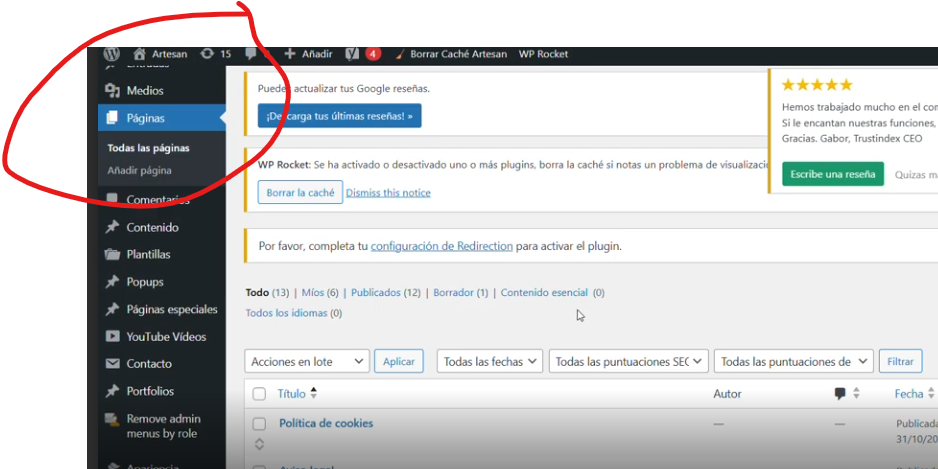Open the configuración de Redirection link
This screenshot has width=938, height=469.
point(441,246)
